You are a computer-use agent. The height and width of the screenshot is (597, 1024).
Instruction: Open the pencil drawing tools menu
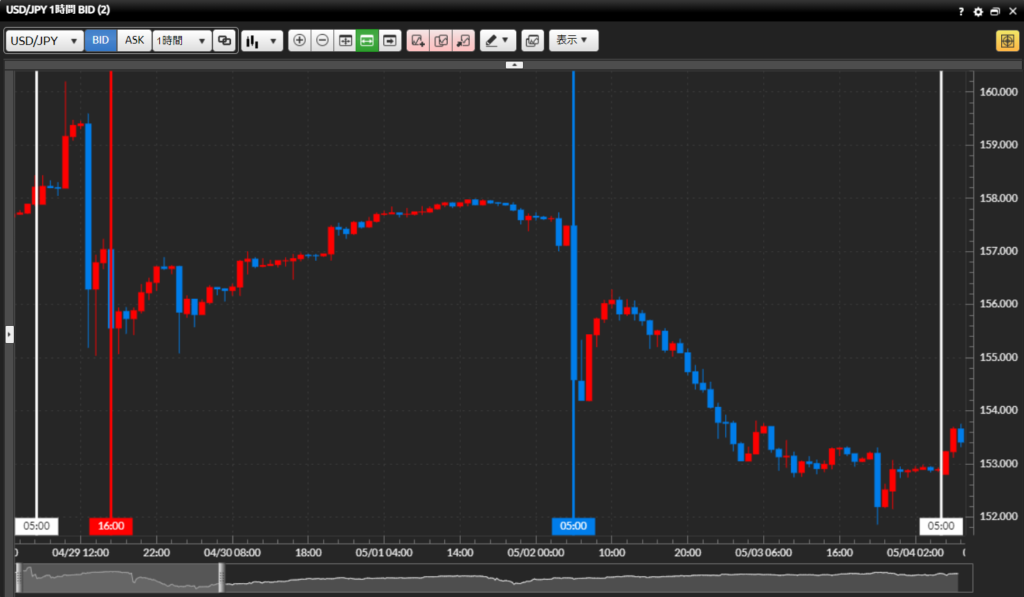496,41
